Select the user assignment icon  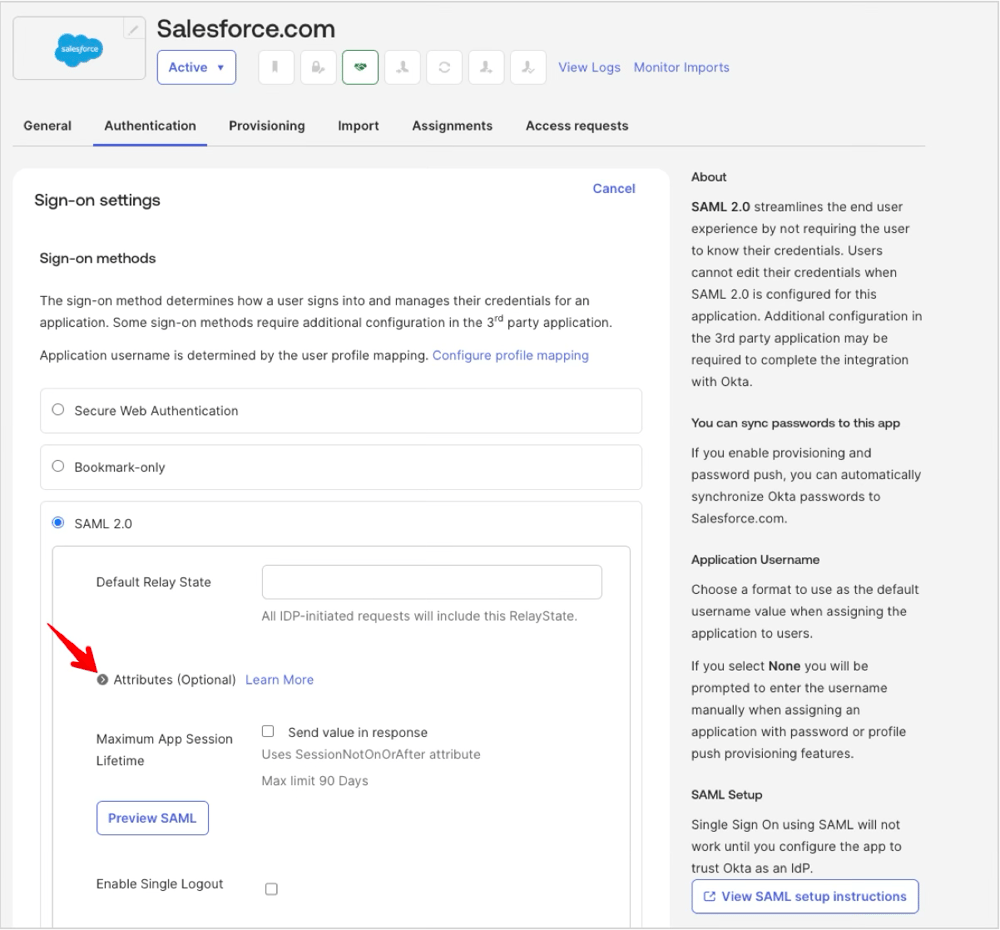402,67
